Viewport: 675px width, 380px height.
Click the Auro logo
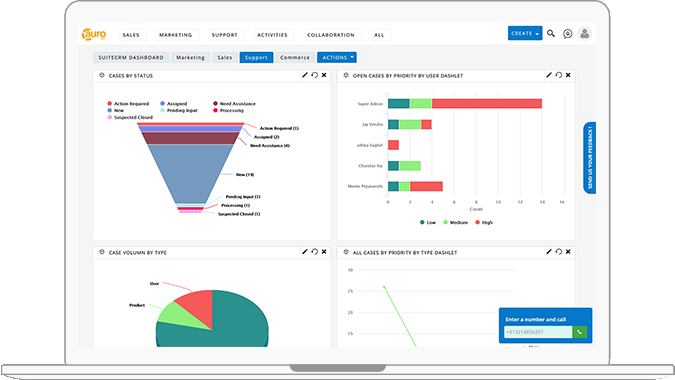(x=94, y=34)
